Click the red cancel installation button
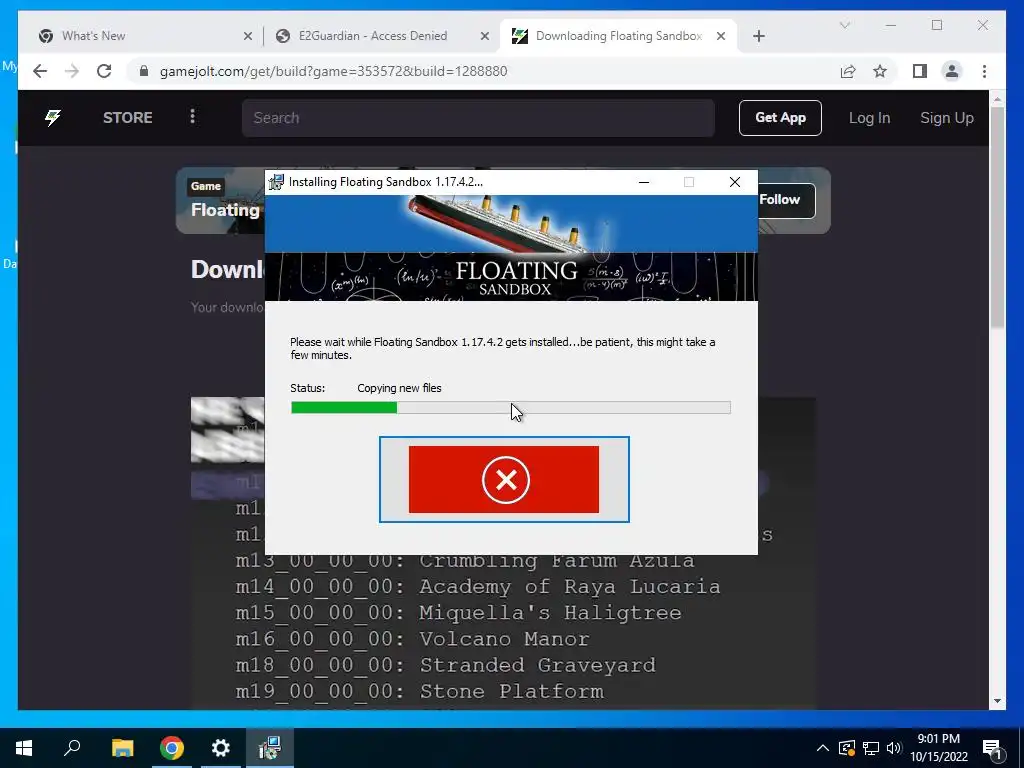The width and height of the screenshot is (1024, 768). pyautogui.click(x=504, y=479)
